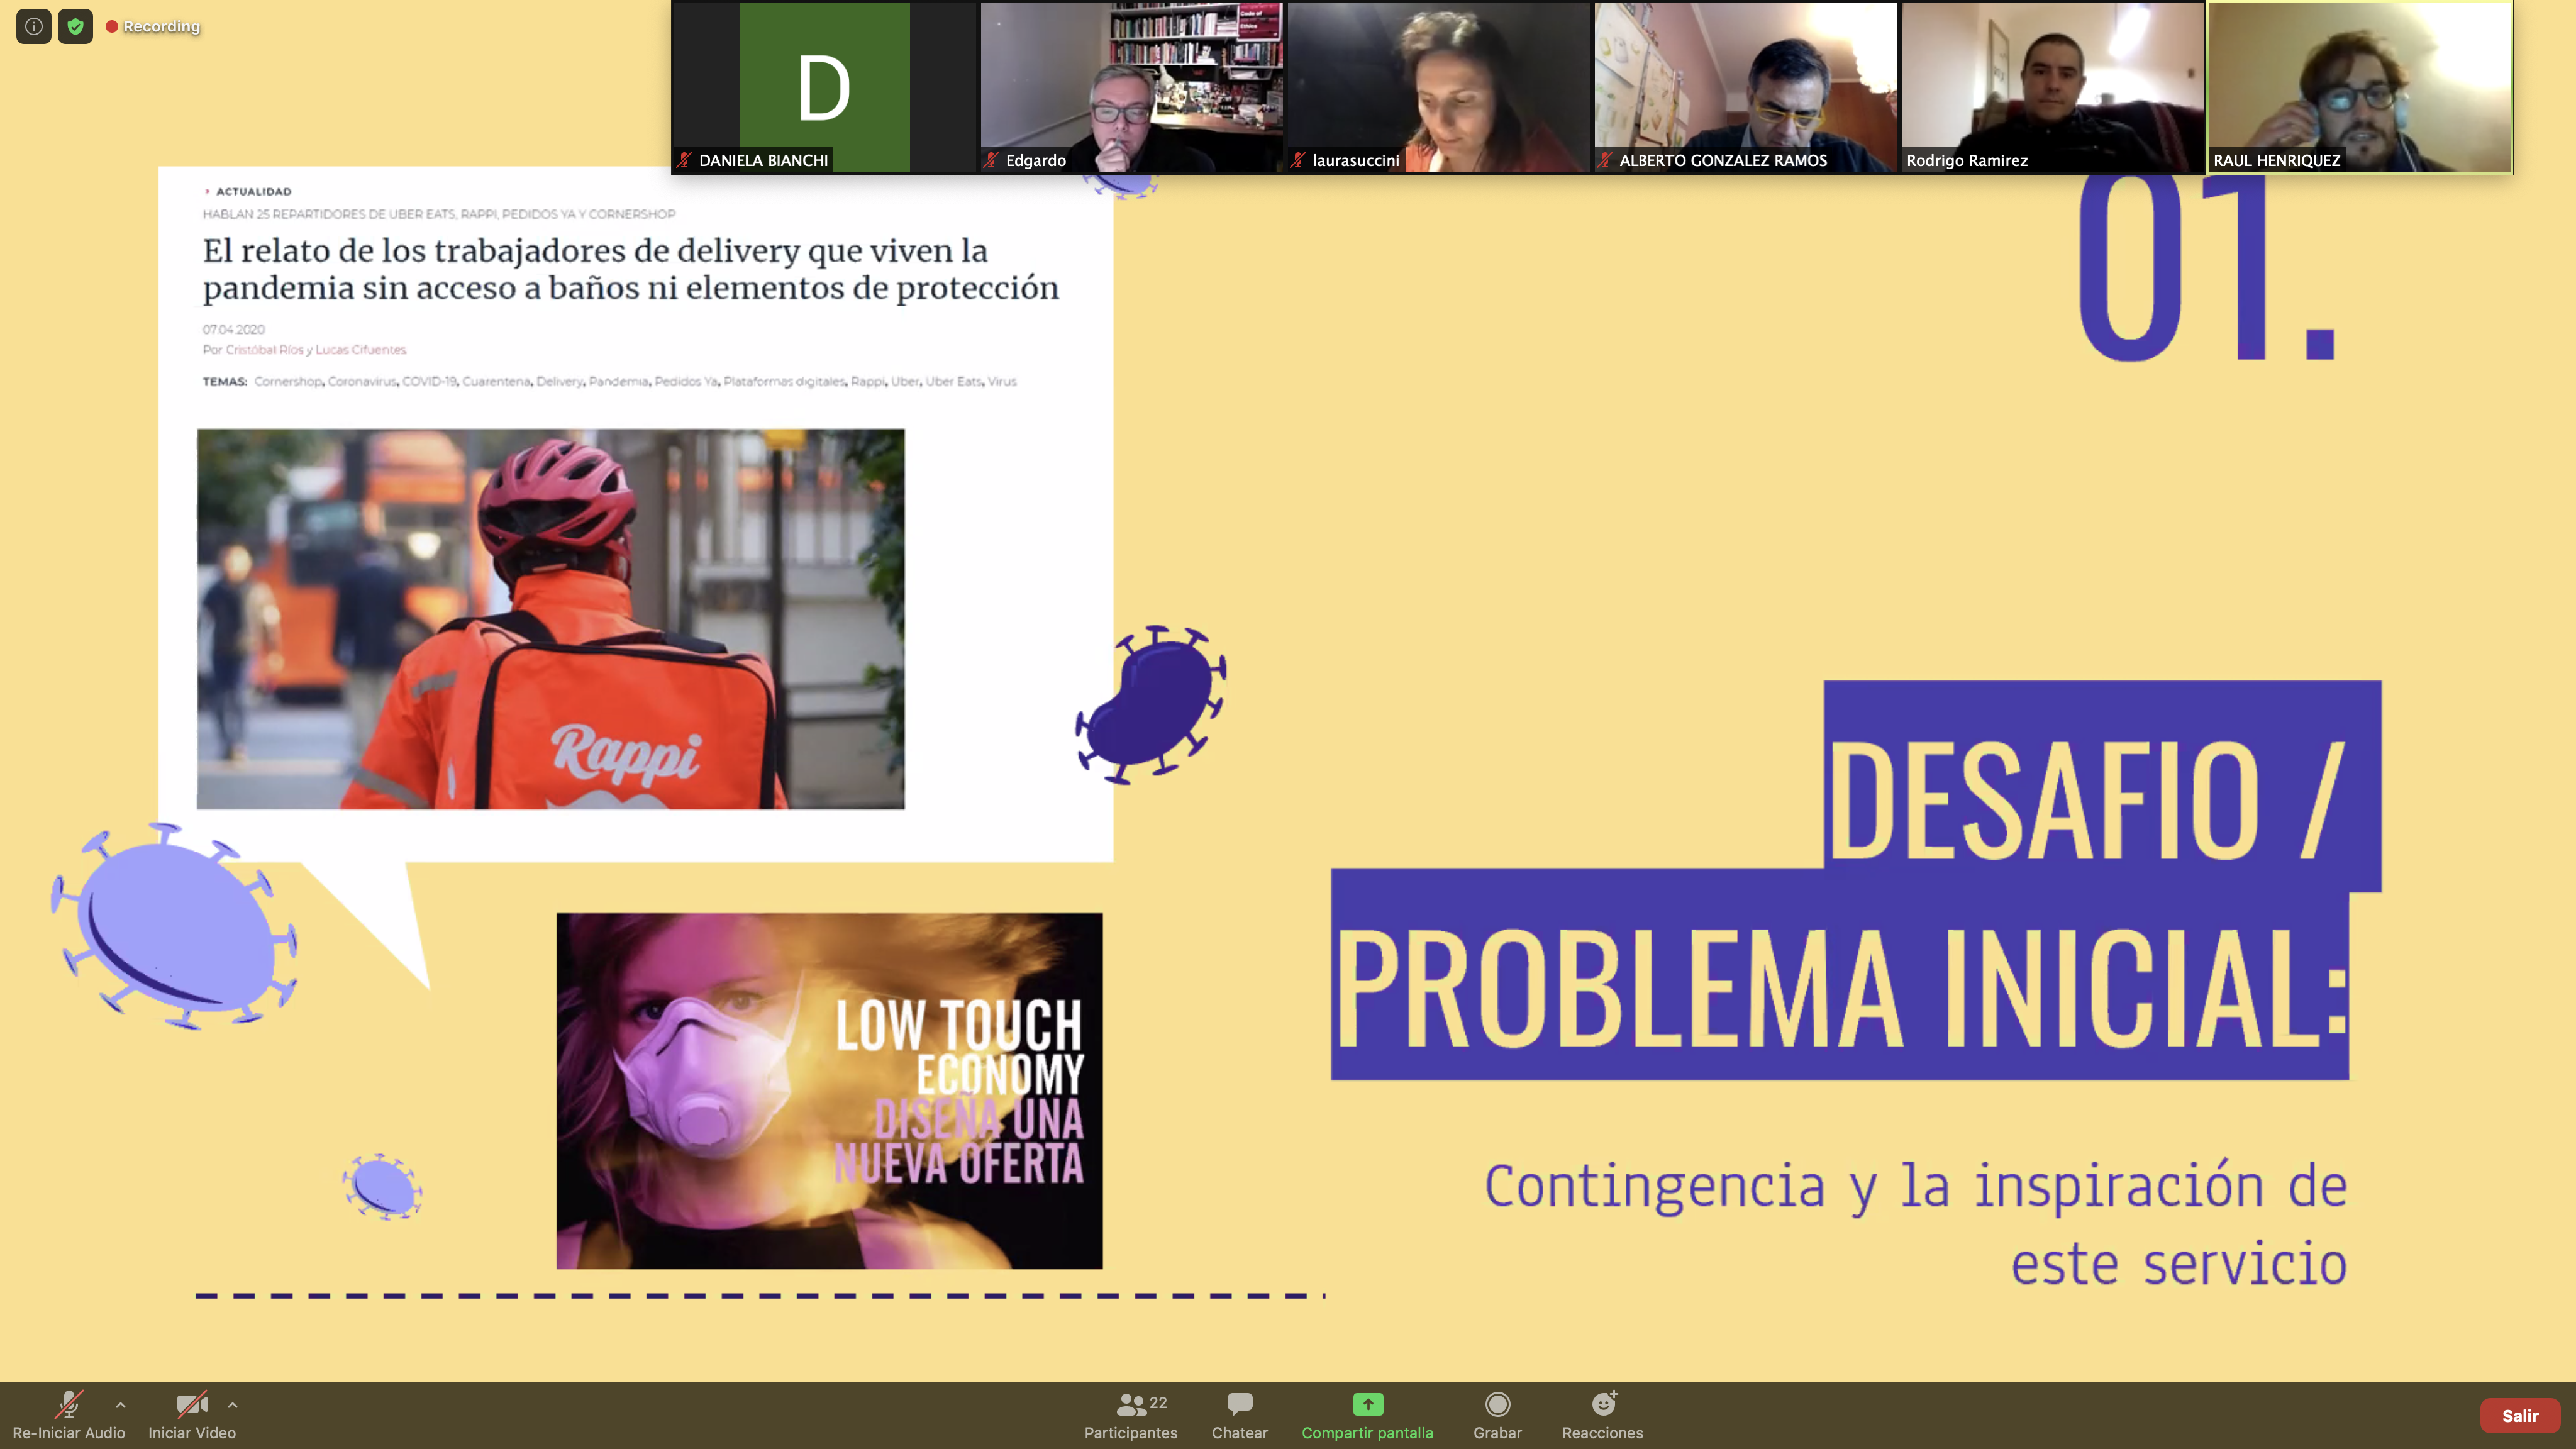
Task: Click Coronavirus topic tag
Action: [362, 381]
